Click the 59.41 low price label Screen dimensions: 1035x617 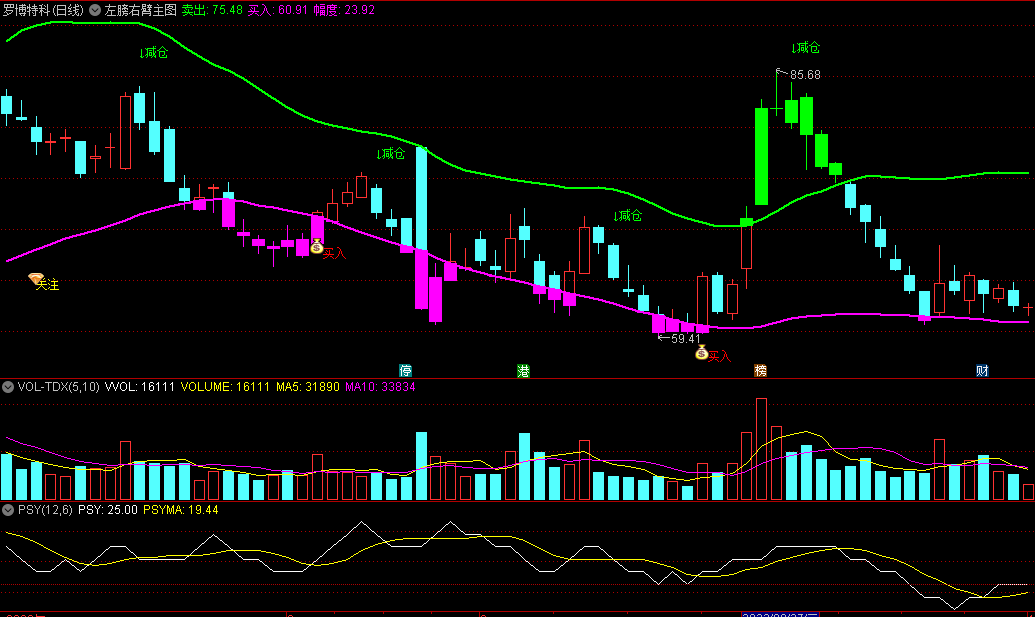pos(686,339)
